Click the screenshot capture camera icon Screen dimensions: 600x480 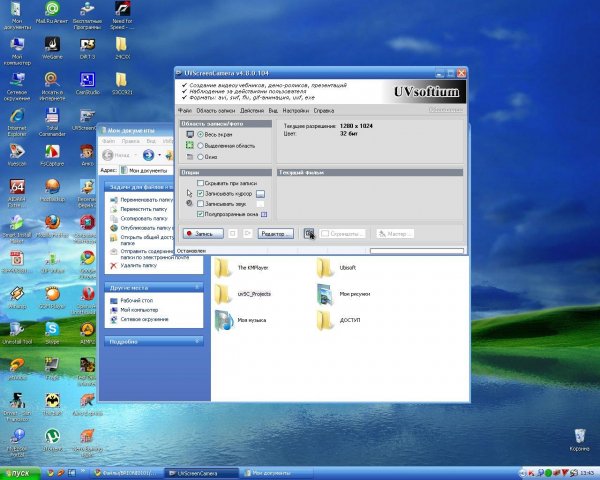309,233
